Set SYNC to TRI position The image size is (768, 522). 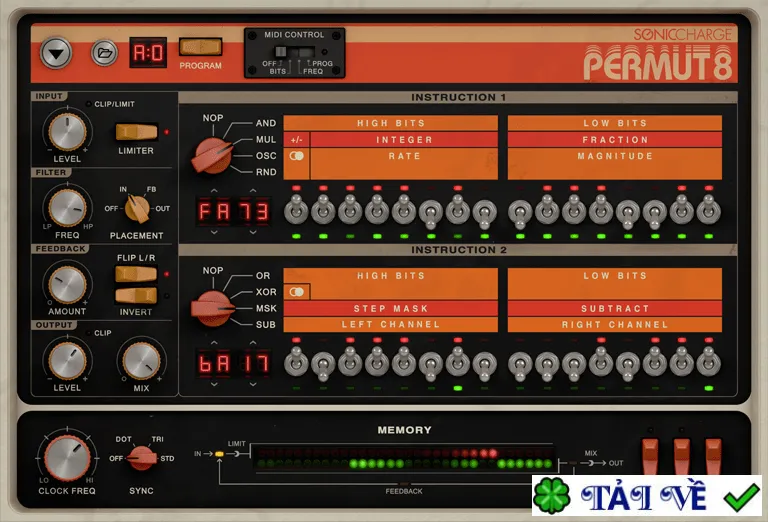[x=157, y=439]
